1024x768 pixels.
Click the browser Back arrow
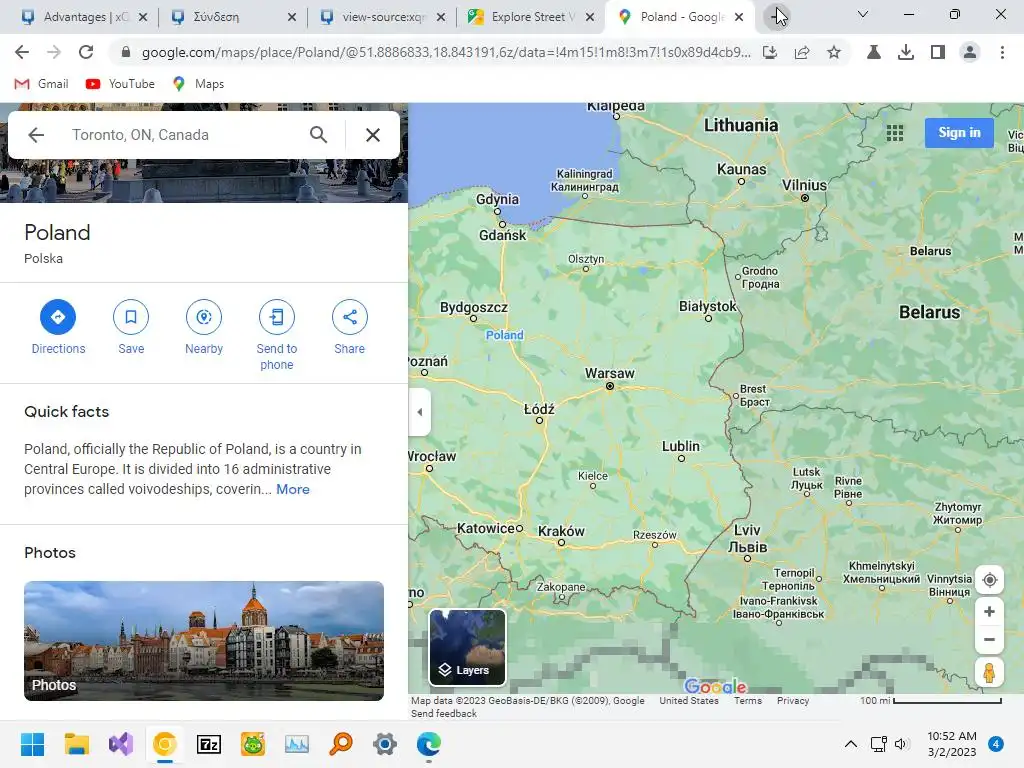coord(22,52)
